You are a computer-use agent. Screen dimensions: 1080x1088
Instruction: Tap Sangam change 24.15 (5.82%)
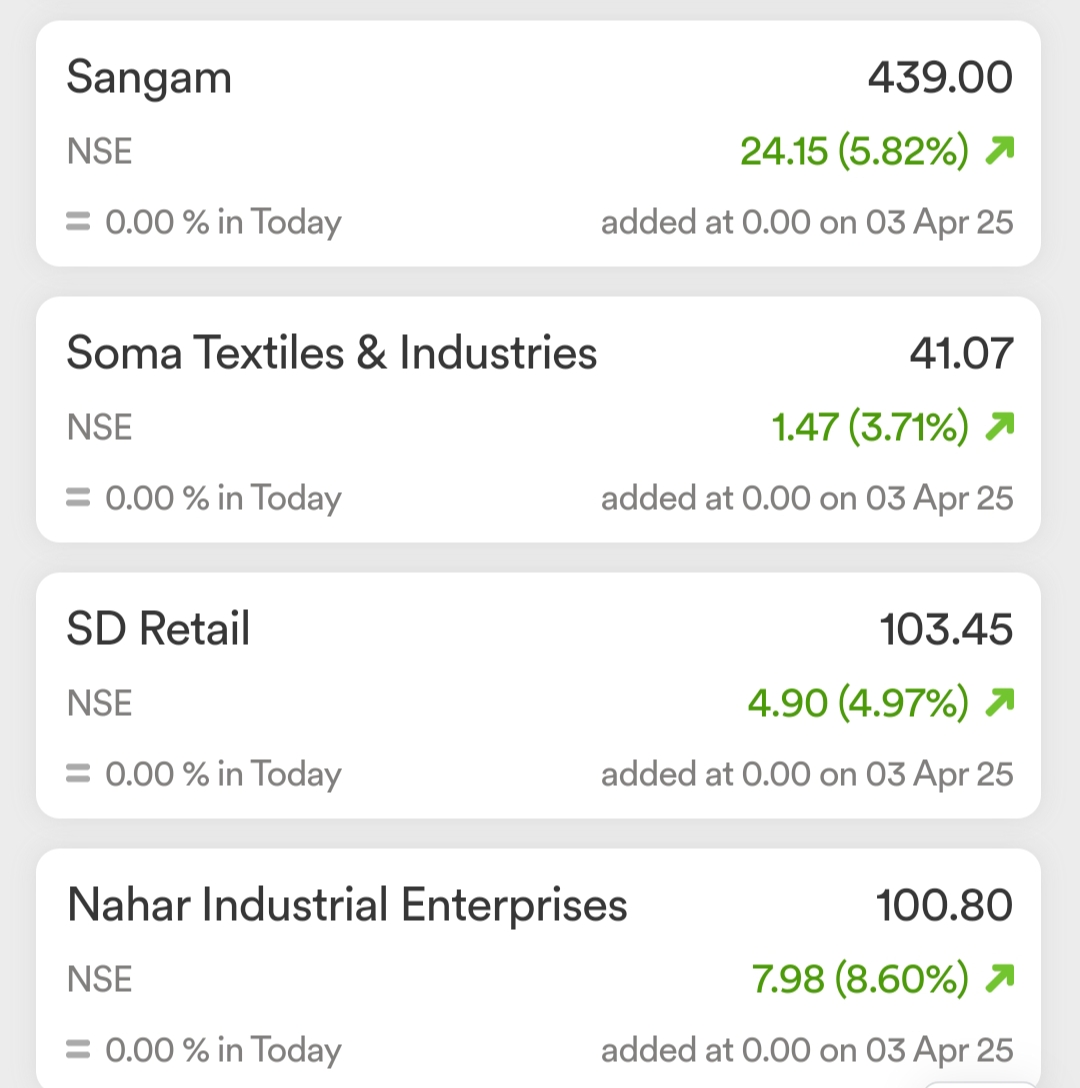tap(854, 152)
